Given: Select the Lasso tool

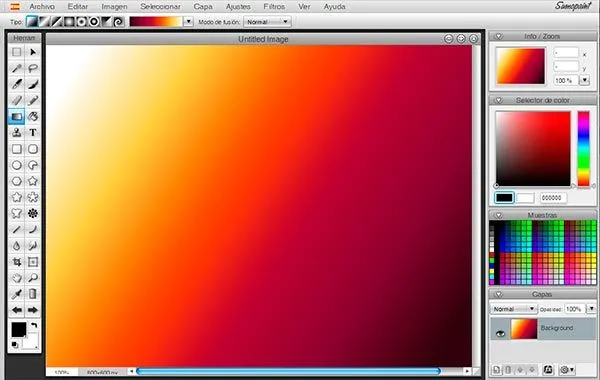Looking at the screenshot, I should (x=33, y=68).
